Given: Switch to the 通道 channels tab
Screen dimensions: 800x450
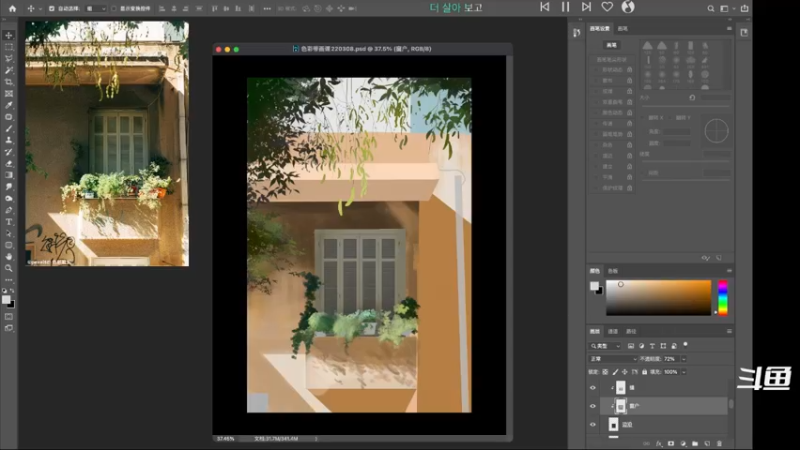Looking at the screenshot, I should coord(613,332).
